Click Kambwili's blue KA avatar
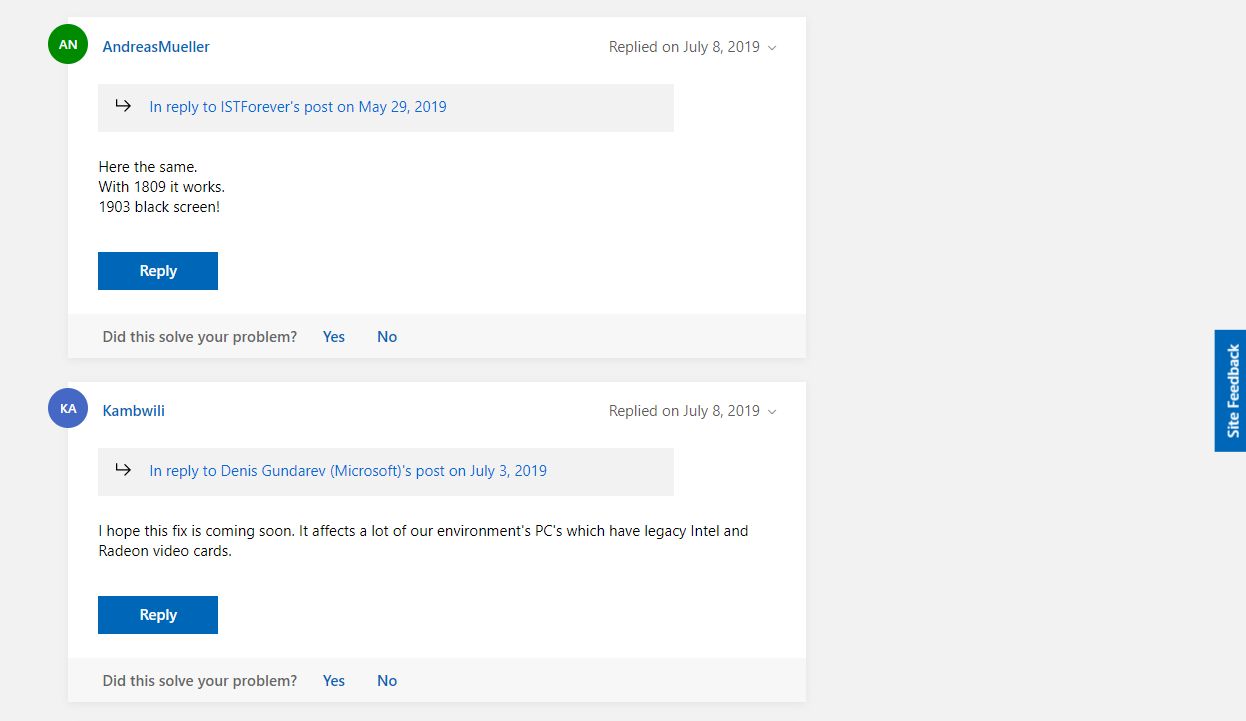Screen dimensions: 1246x721 pyautogui.click(x=68, y=408)
